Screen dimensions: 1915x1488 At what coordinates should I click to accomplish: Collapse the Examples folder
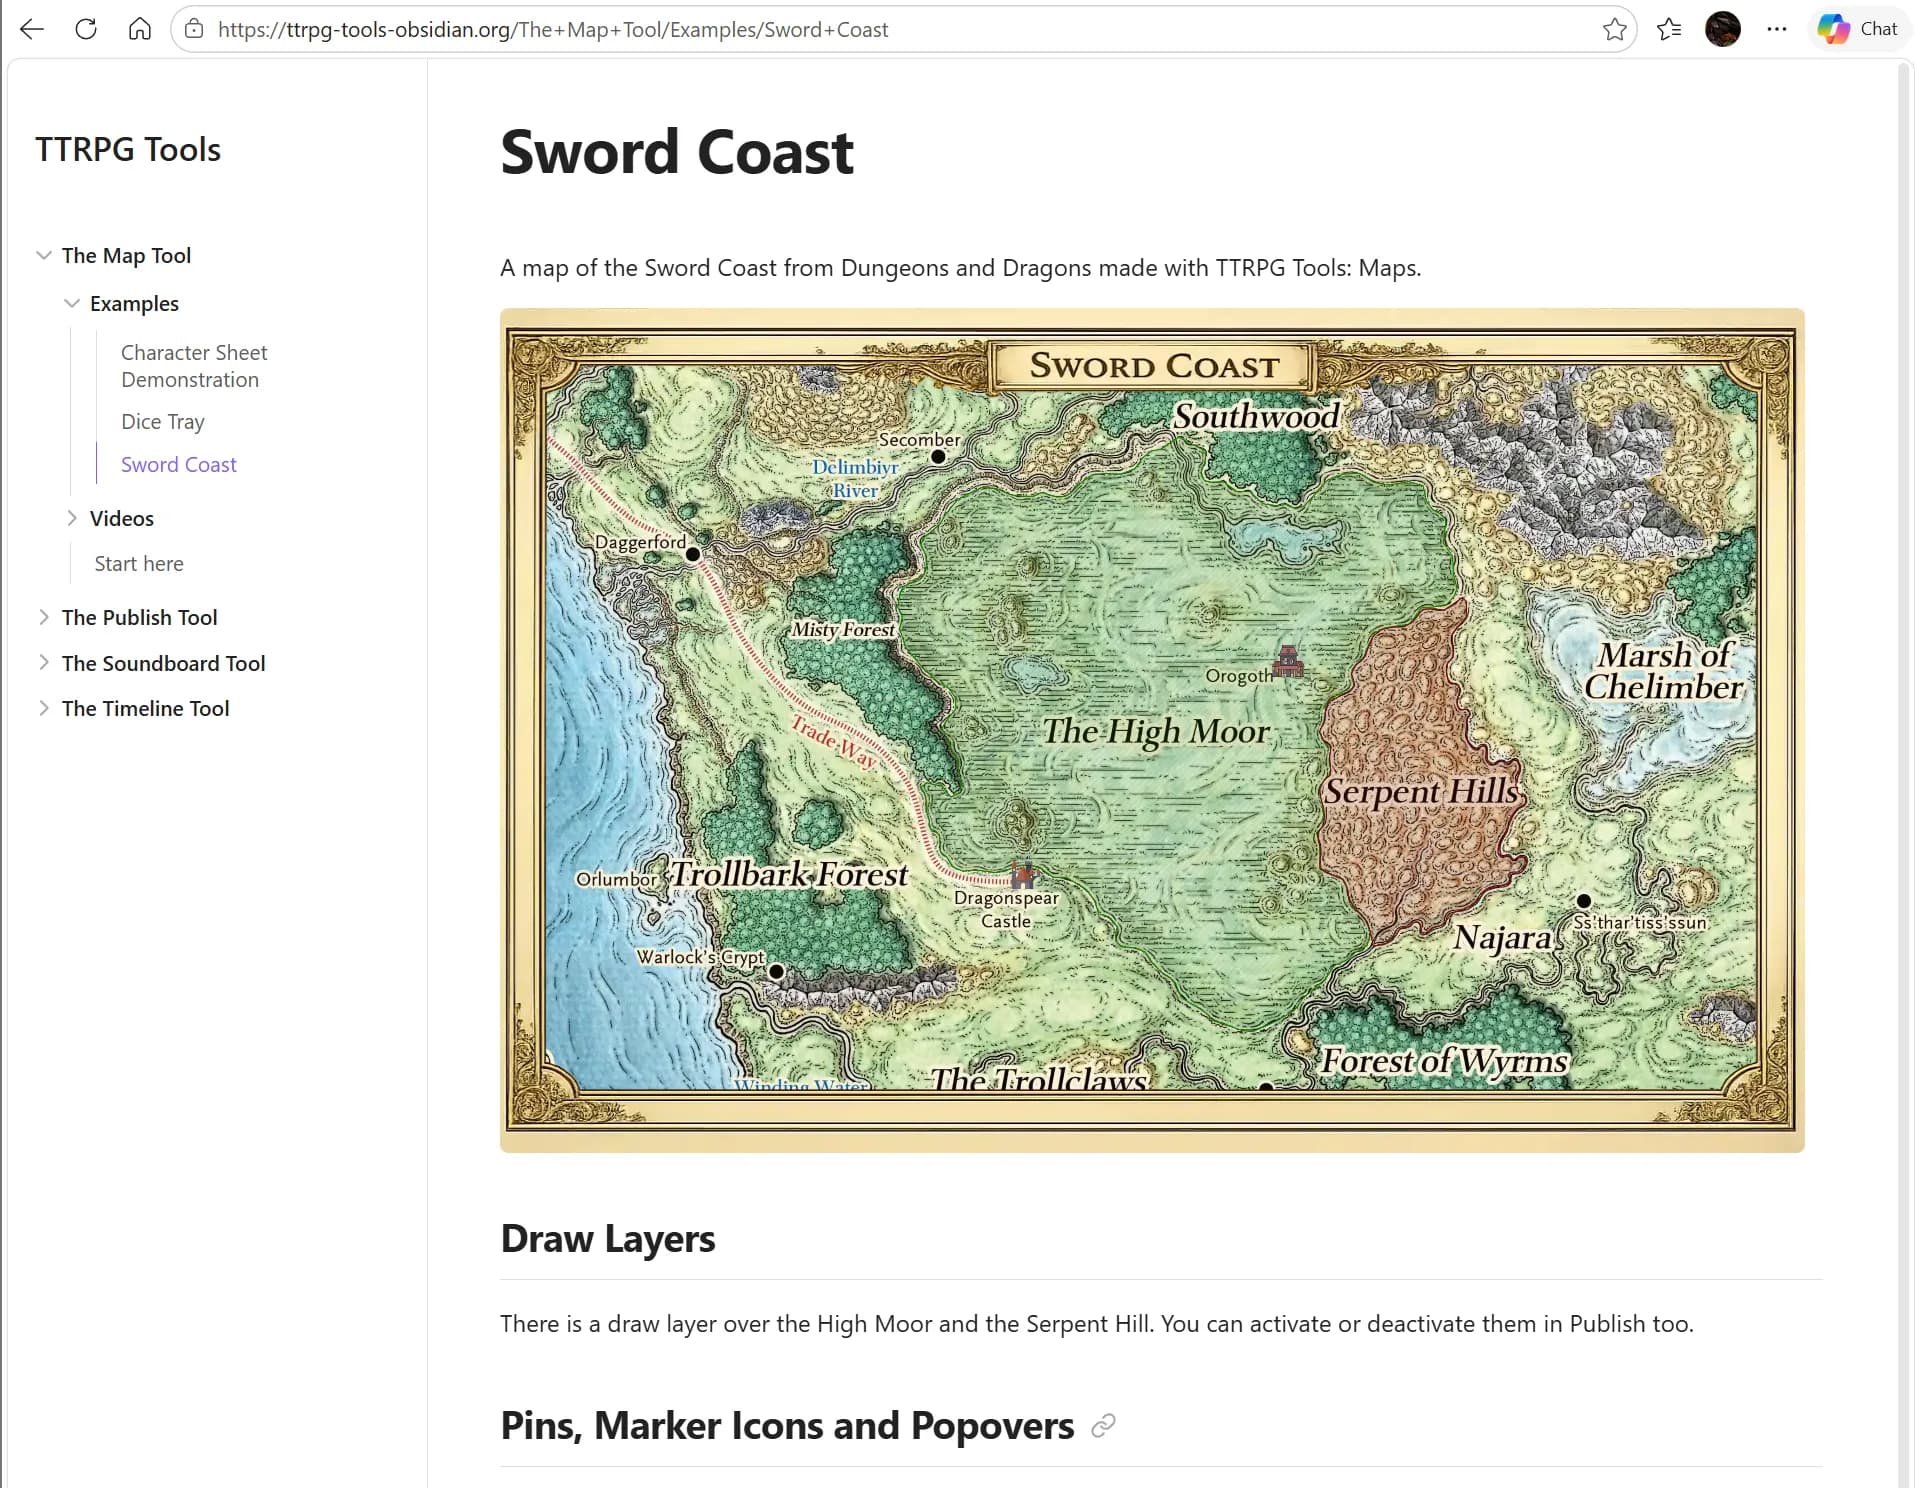72,303
